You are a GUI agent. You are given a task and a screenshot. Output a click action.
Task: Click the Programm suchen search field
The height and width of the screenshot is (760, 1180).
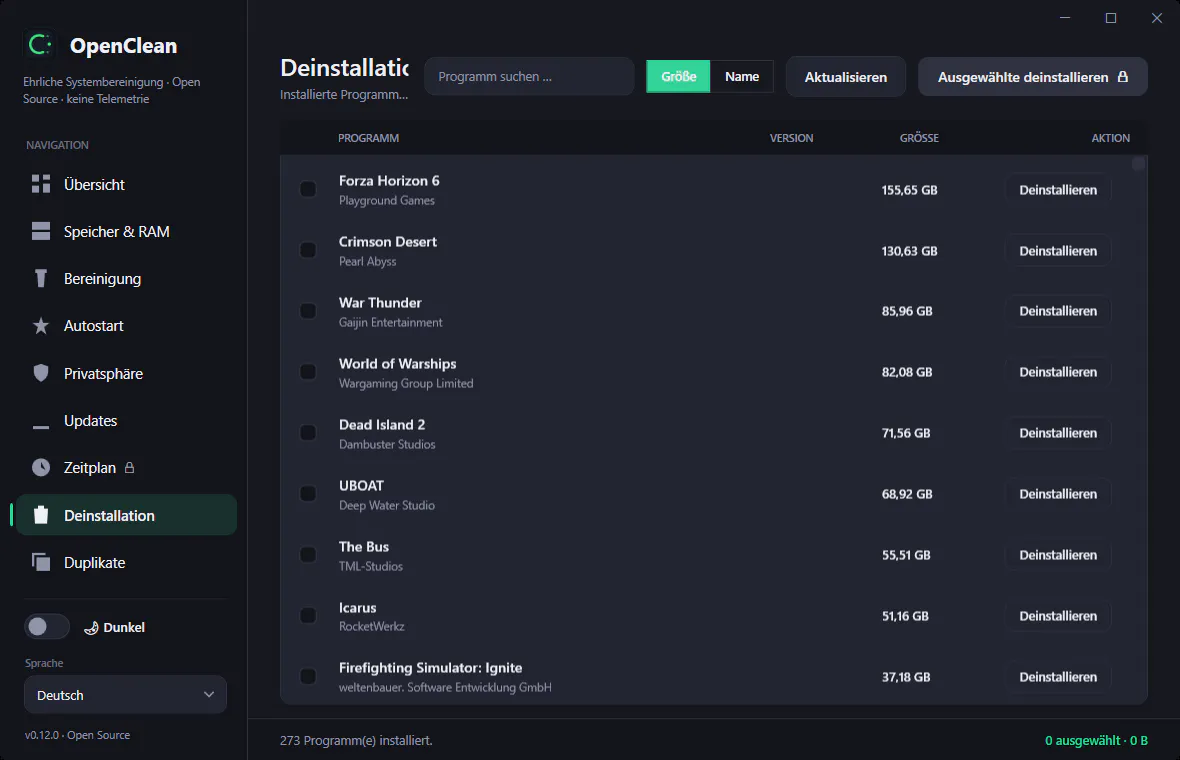[x=529, y=77]
